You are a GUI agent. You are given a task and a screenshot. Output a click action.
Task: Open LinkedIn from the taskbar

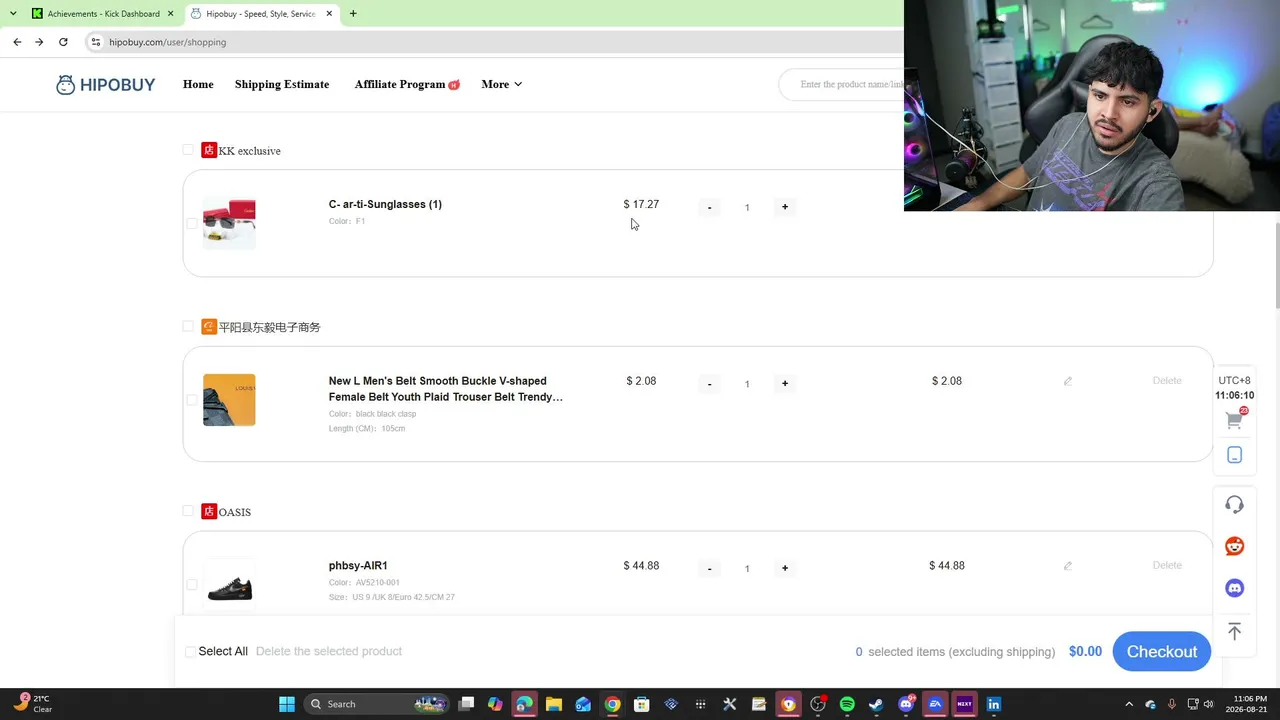994,704
